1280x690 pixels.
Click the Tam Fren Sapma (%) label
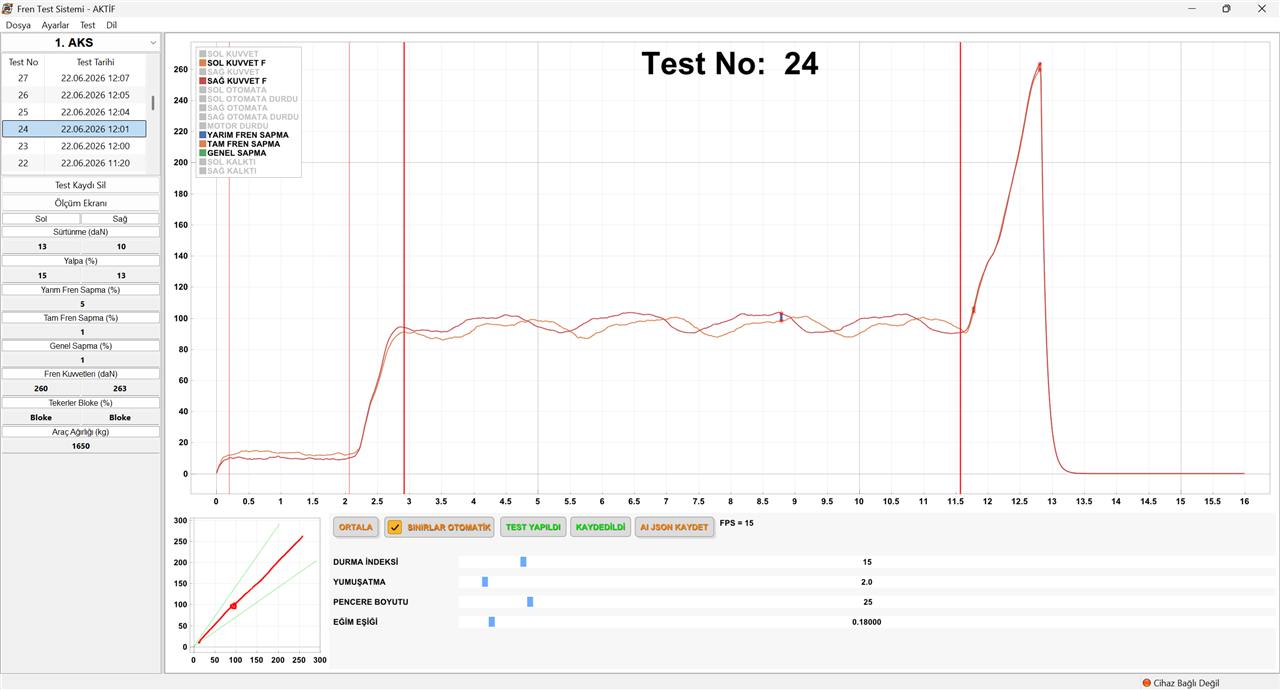point(80,317)
